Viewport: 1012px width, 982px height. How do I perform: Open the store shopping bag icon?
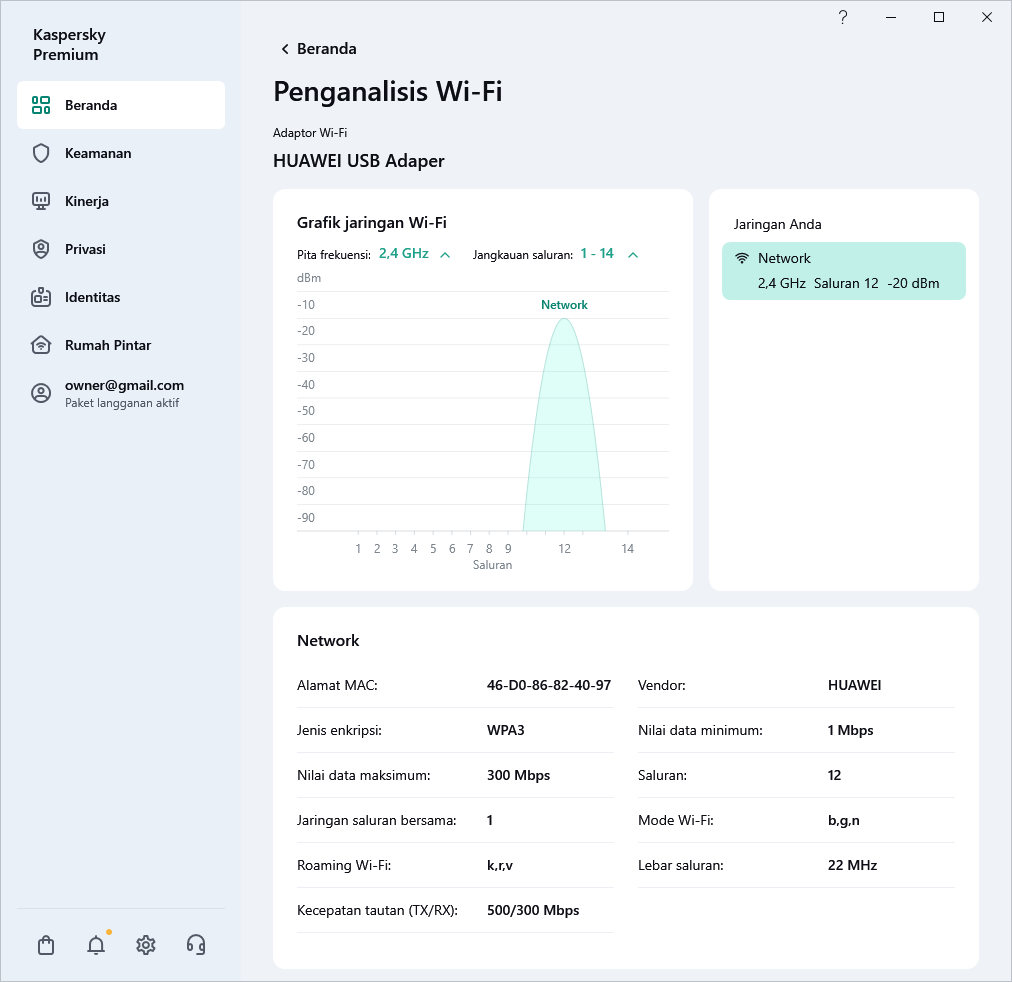45,945
